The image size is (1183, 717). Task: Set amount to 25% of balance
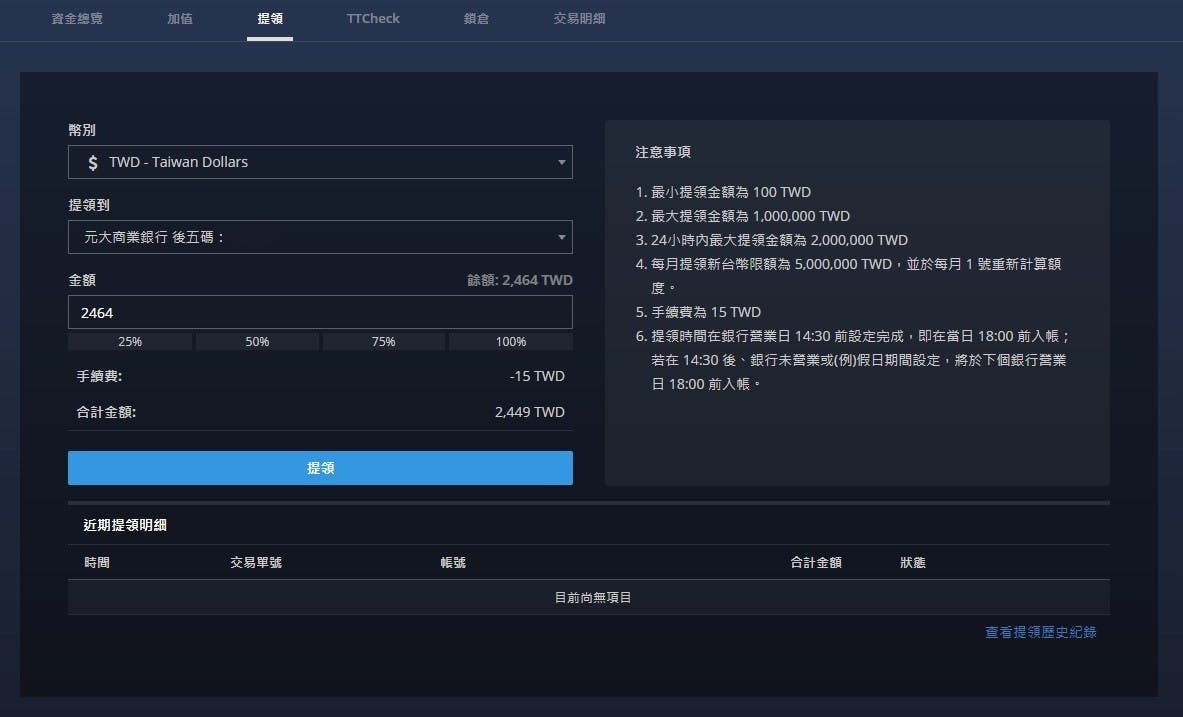pyautogui.click(x=130, y=342)
